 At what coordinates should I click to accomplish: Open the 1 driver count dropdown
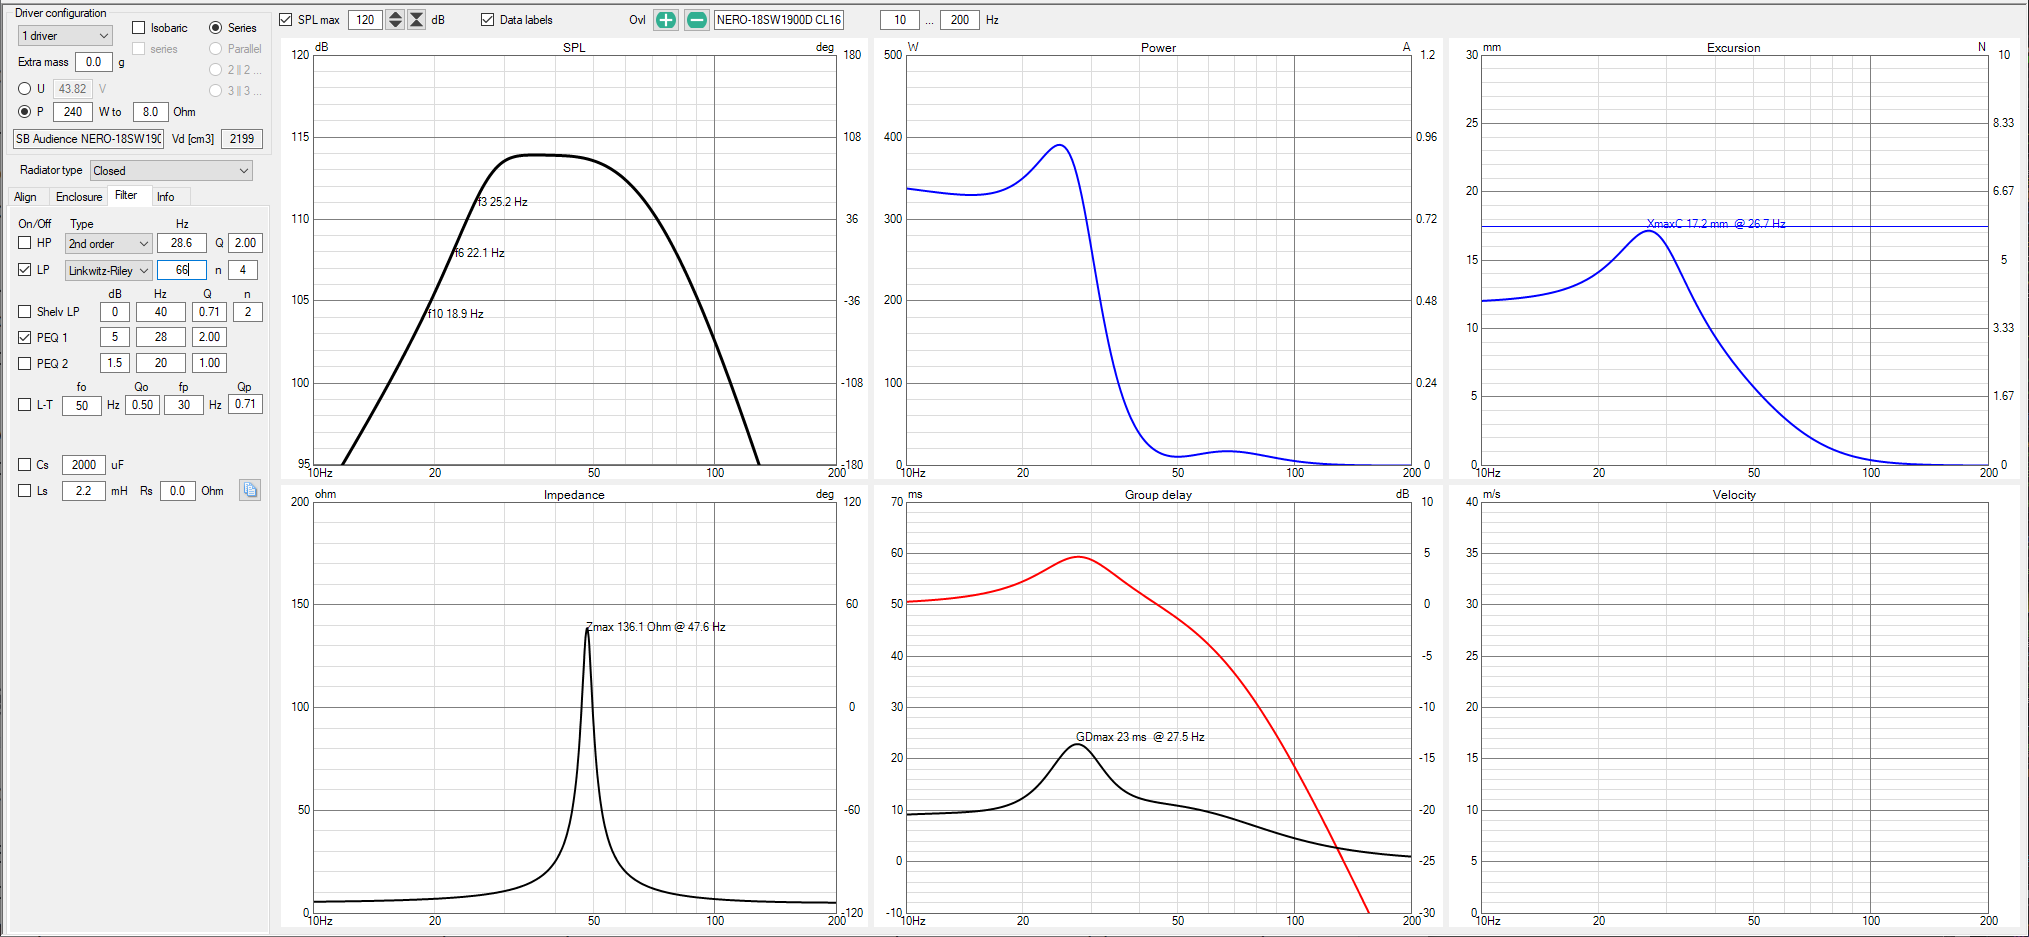point(65,36)
